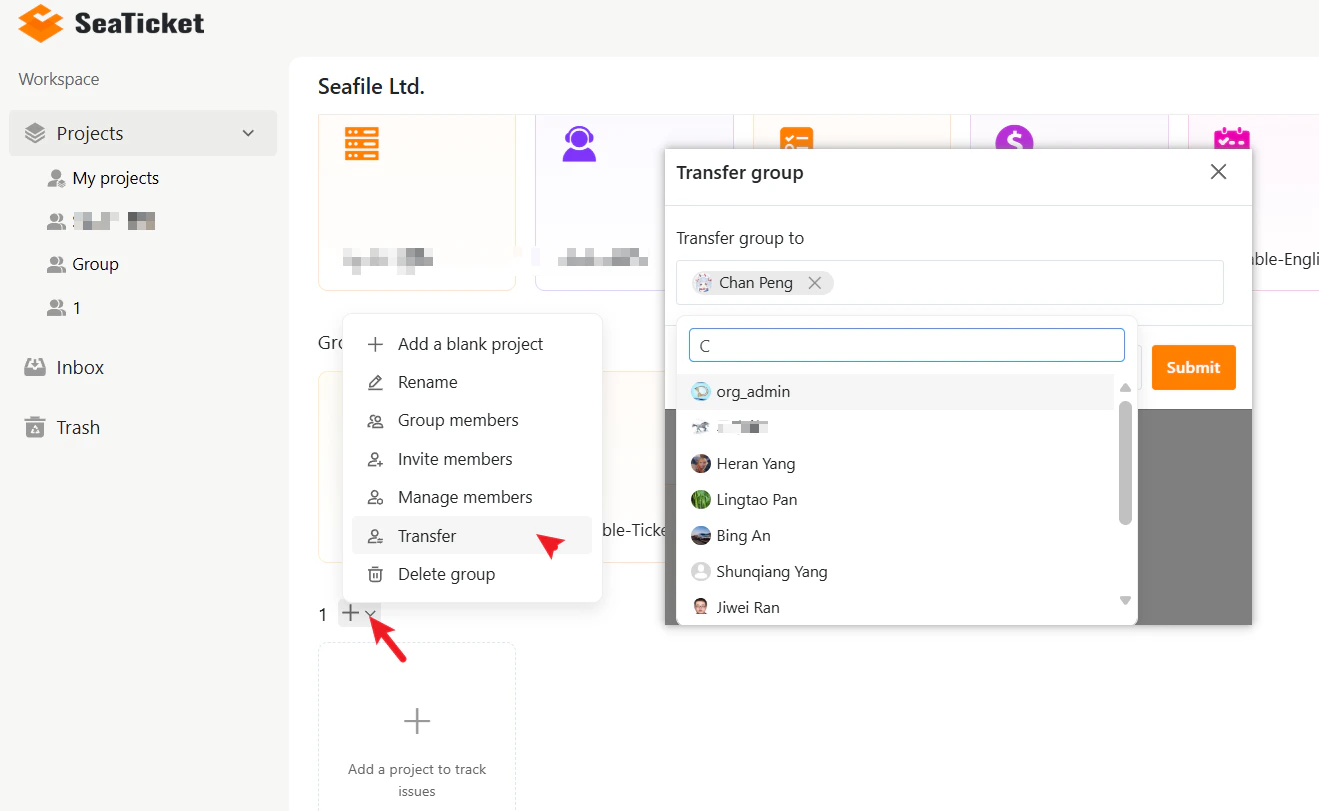This screenshot has width=1319, height=811.
Task: Click the Trash bin icon
Action: [x=35, y=427]
